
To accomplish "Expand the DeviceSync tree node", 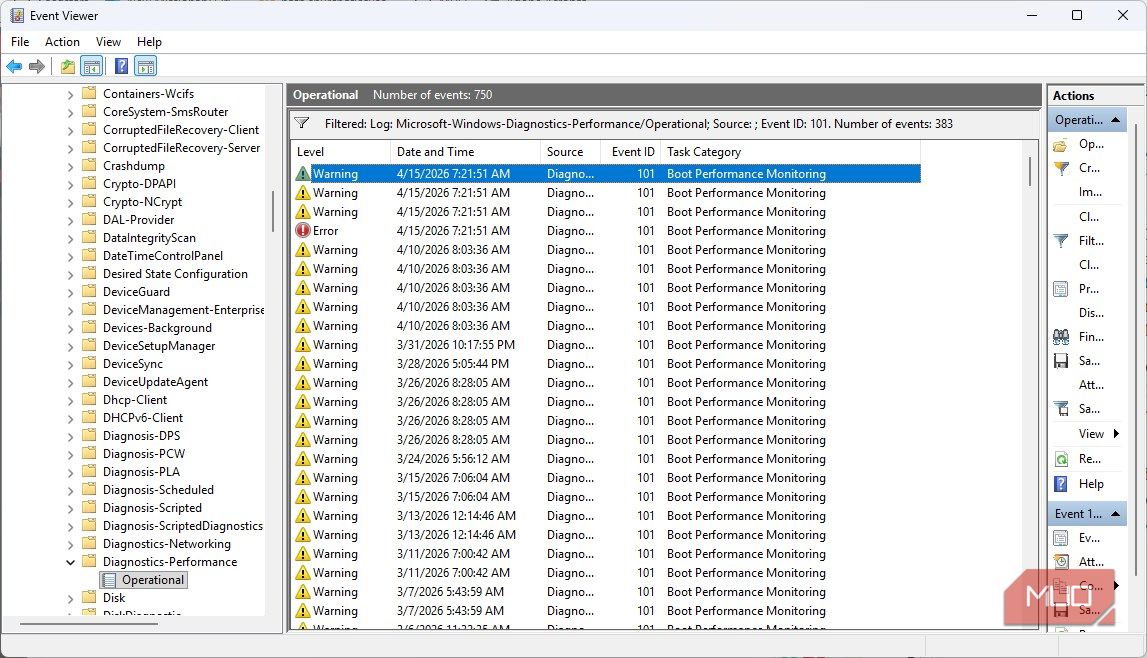I will click(x=70, y=364).
